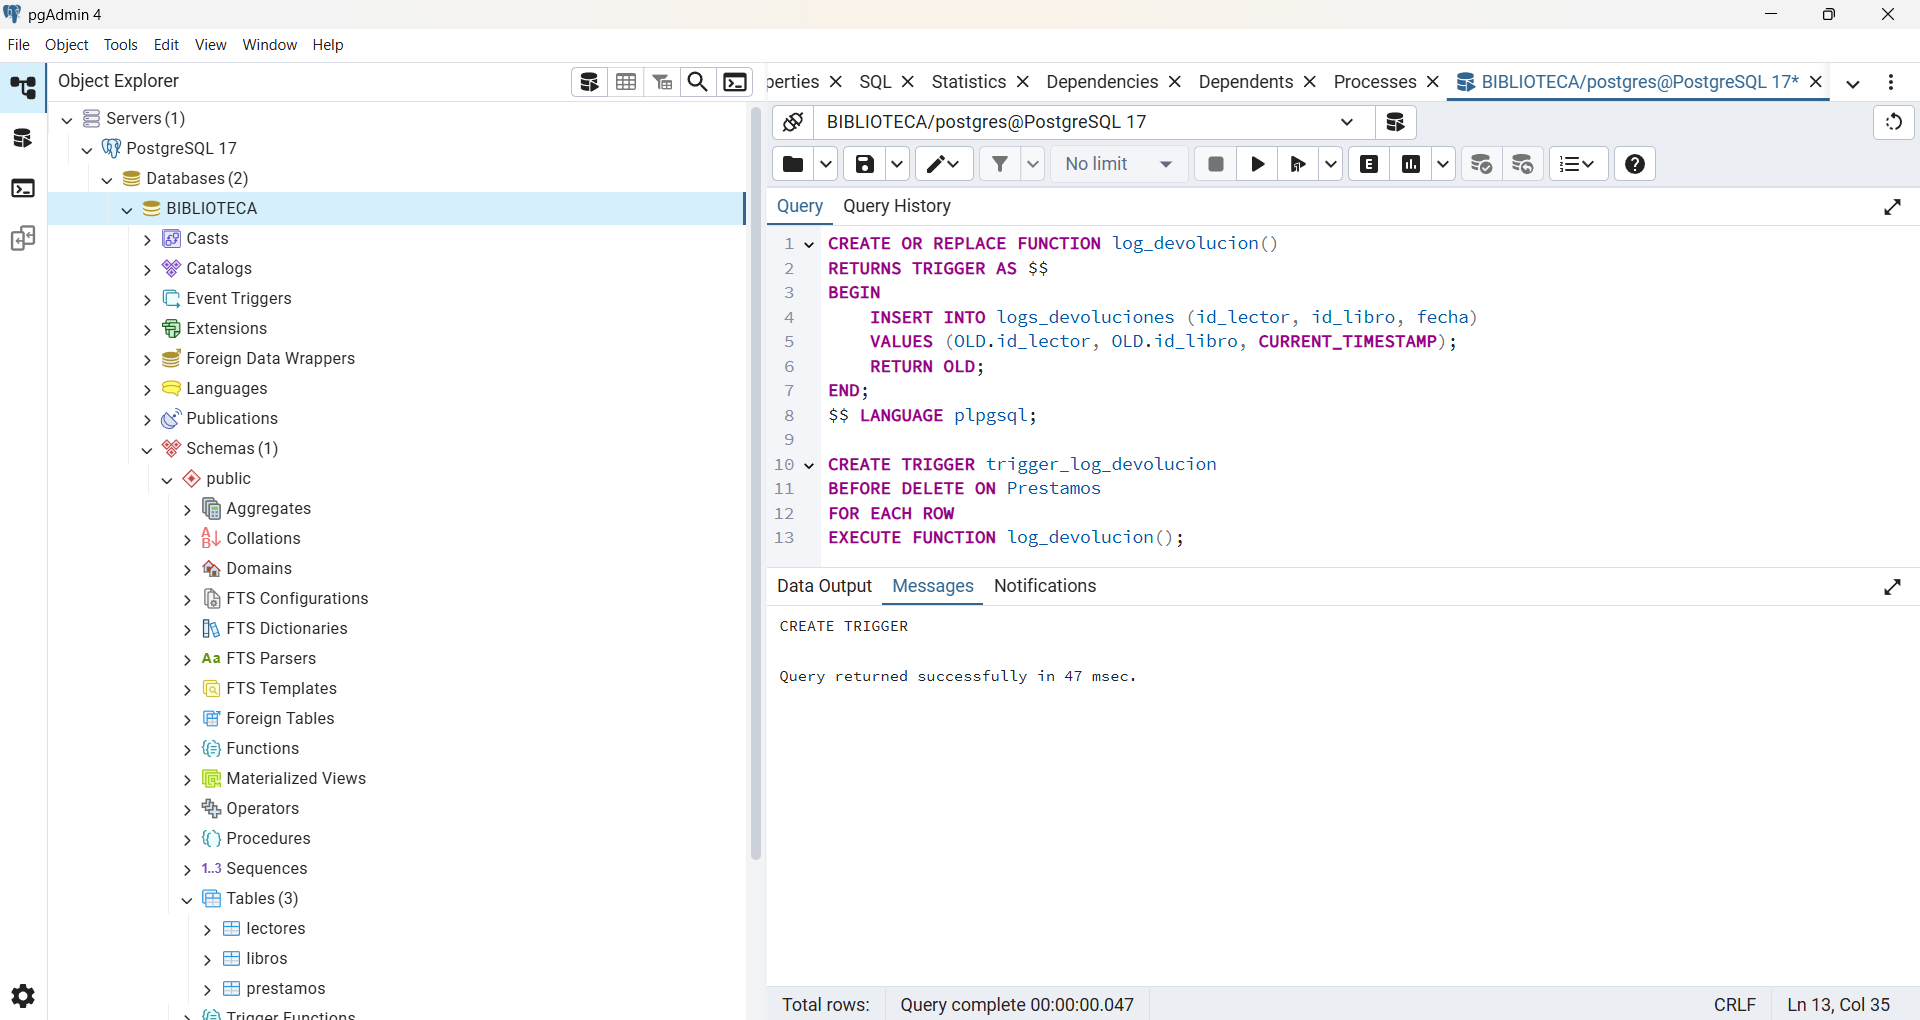
Task: Click the Search Objects magnifier icon
Action: click(698, 82)
